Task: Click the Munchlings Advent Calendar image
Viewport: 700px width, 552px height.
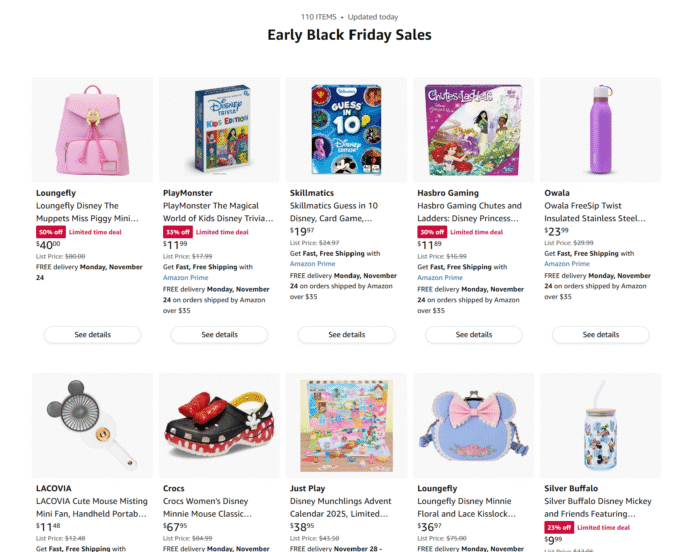Action: coord(346,426)
